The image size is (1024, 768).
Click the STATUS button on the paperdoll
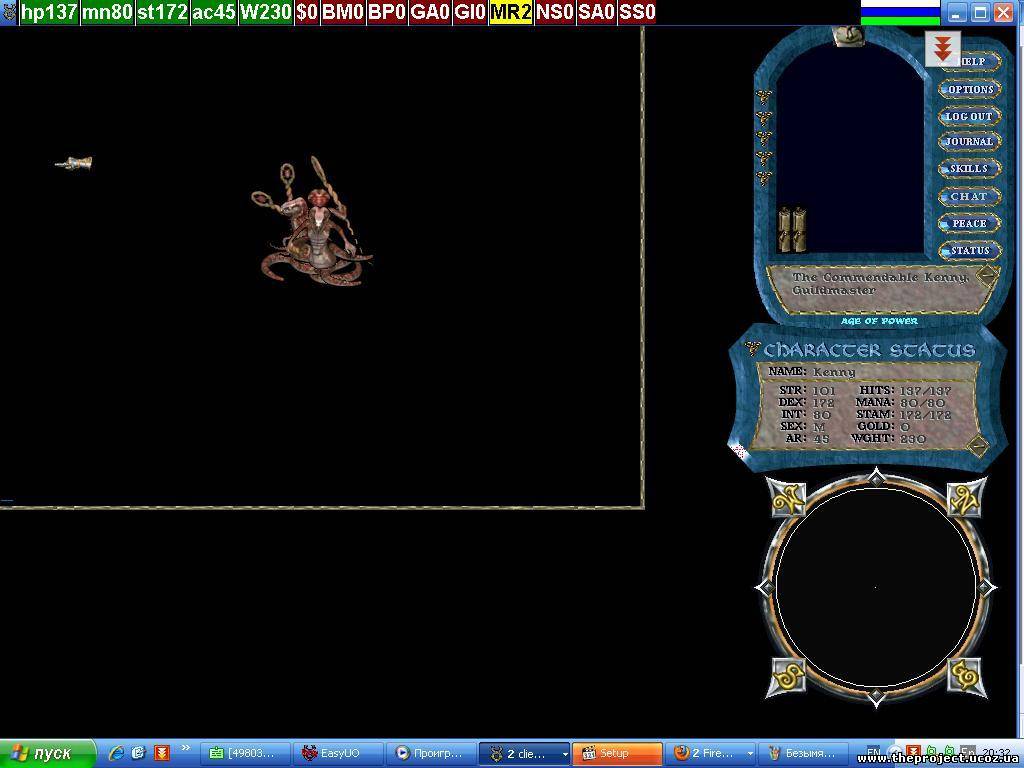point(969,250)
